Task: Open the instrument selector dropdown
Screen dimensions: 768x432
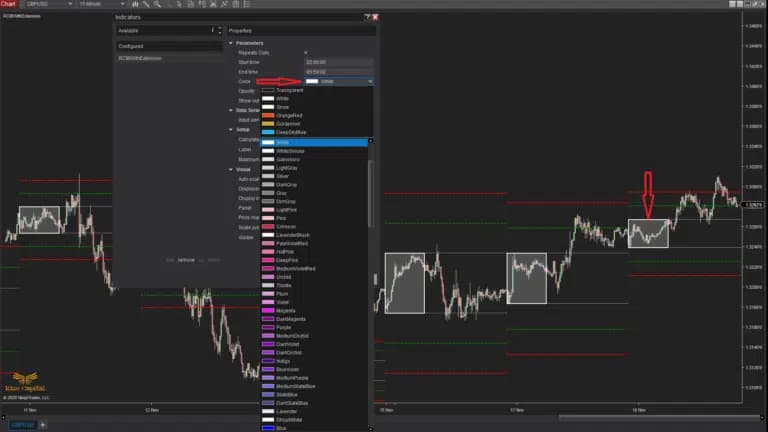Action: click(49, 4)
